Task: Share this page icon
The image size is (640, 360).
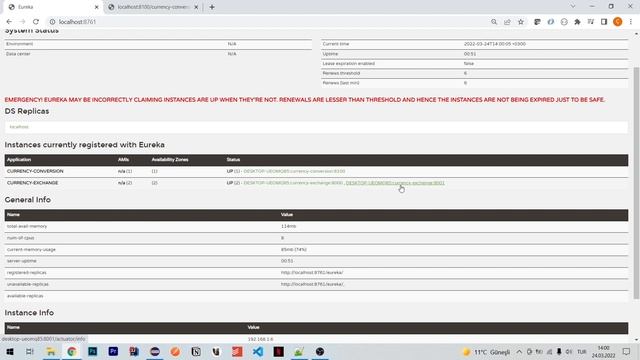Action: (x=507, y=22)
